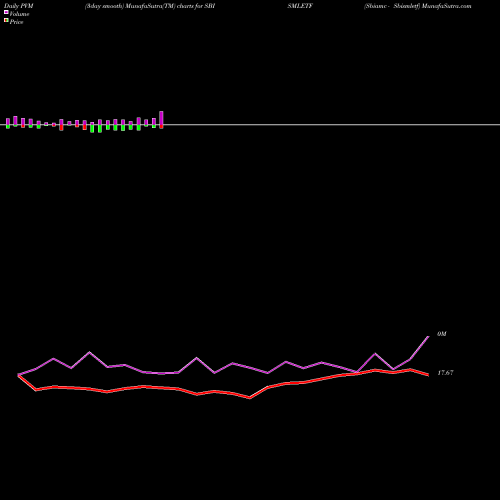Viewport: 500px width, 500px height.
Task: Click the '0M' volume end label
Action: click(x=442, y=334)
